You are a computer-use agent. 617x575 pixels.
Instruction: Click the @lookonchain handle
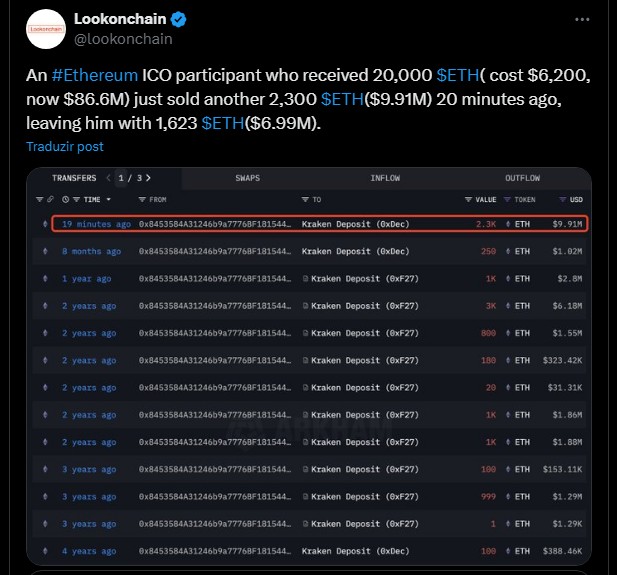[123, 39]
